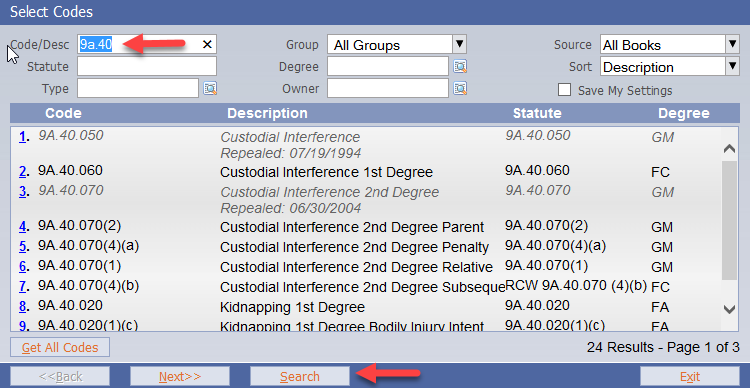Image resolution: width=750 pixels, height=388 pixels.
Task: Open result link number 8
Action: pos(22,307)
